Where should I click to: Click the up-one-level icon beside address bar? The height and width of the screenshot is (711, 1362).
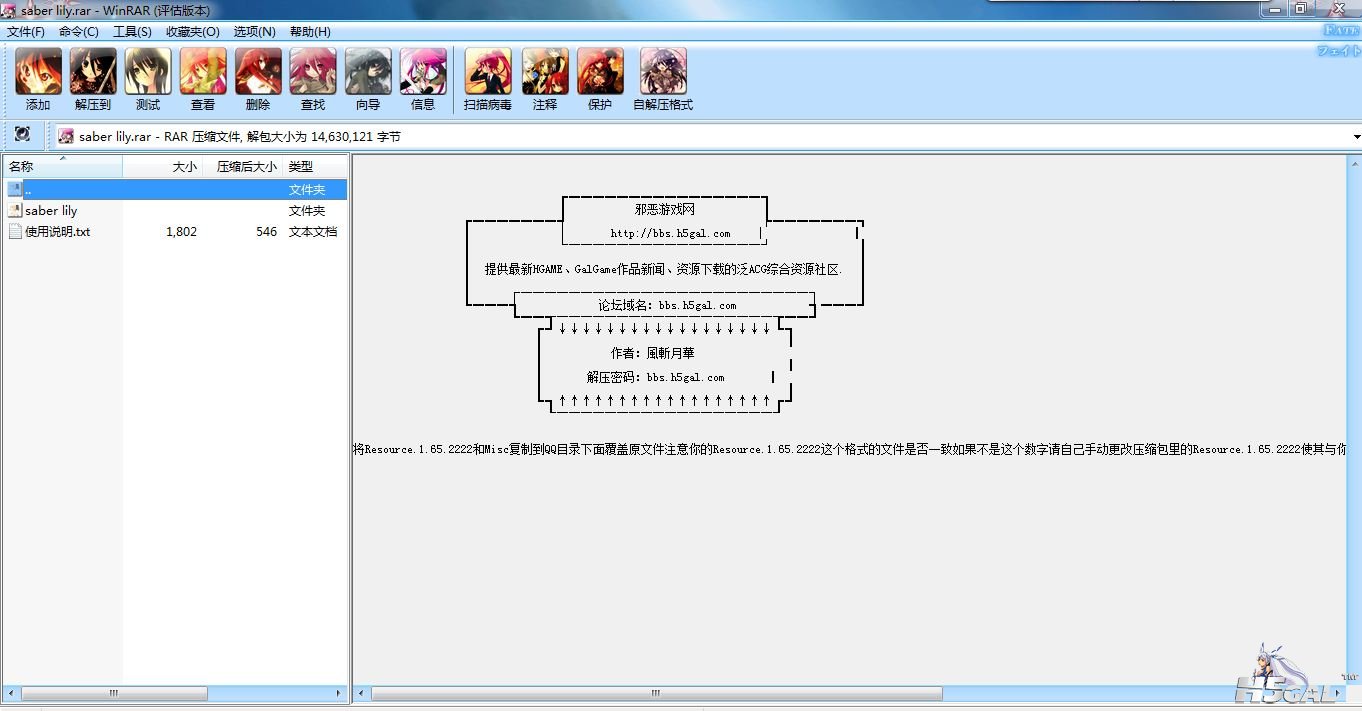22,135
